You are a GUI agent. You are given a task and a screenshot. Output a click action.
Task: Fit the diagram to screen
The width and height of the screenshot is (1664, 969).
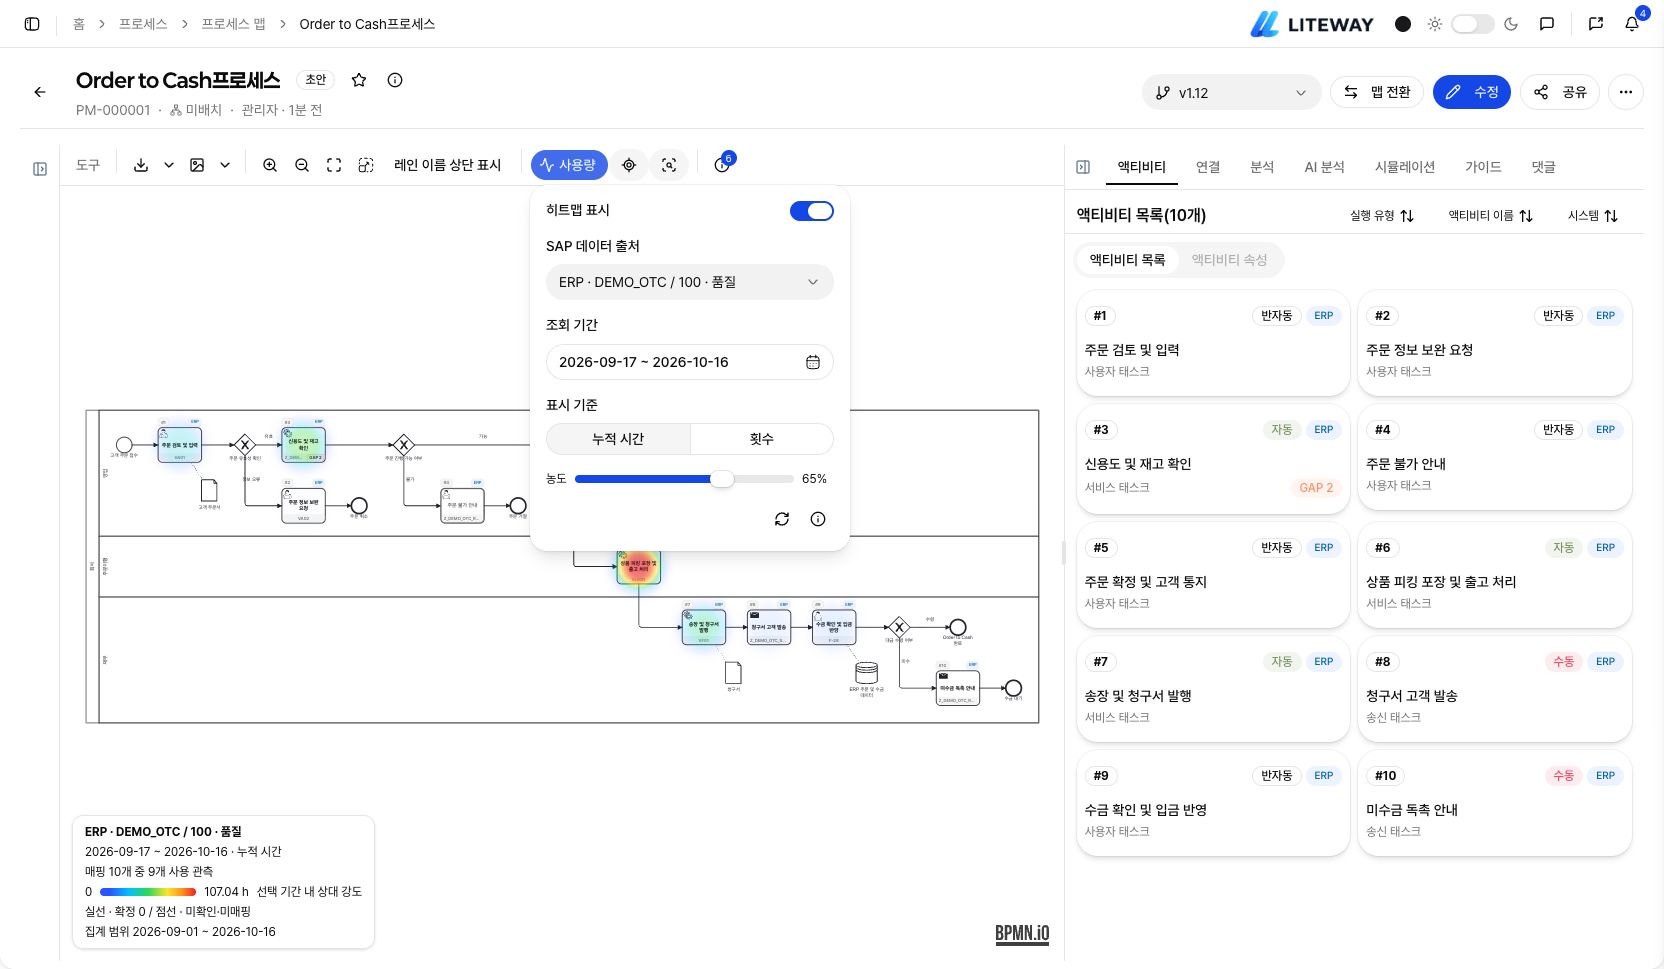pyautogui.click(x=334, y=165)
